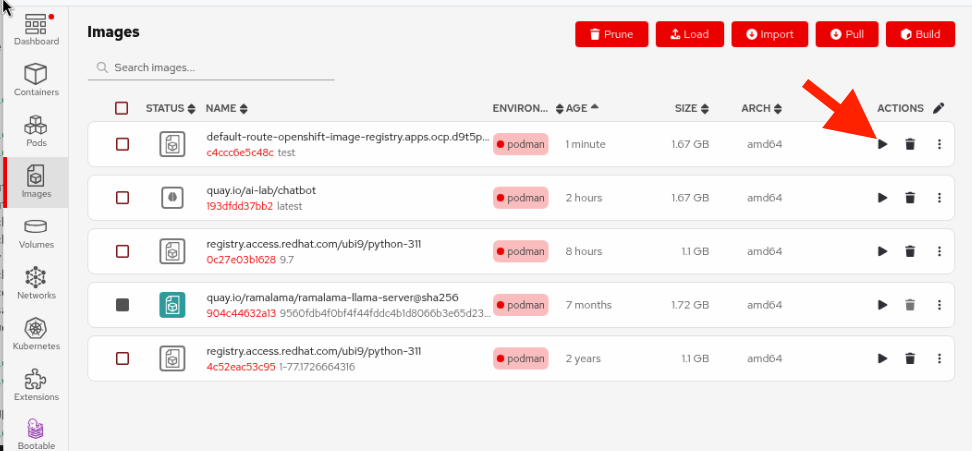
Task: Run the quay.io/ai-lab/chatbot image
Action: click(x=882, y=198)
